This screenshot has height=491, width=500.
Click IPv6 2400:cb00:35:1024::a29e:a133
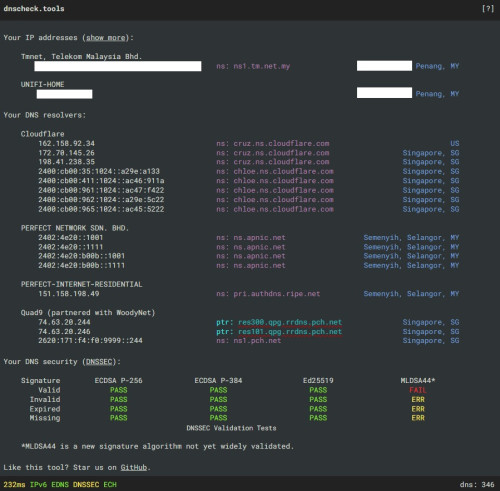[99, 171]
